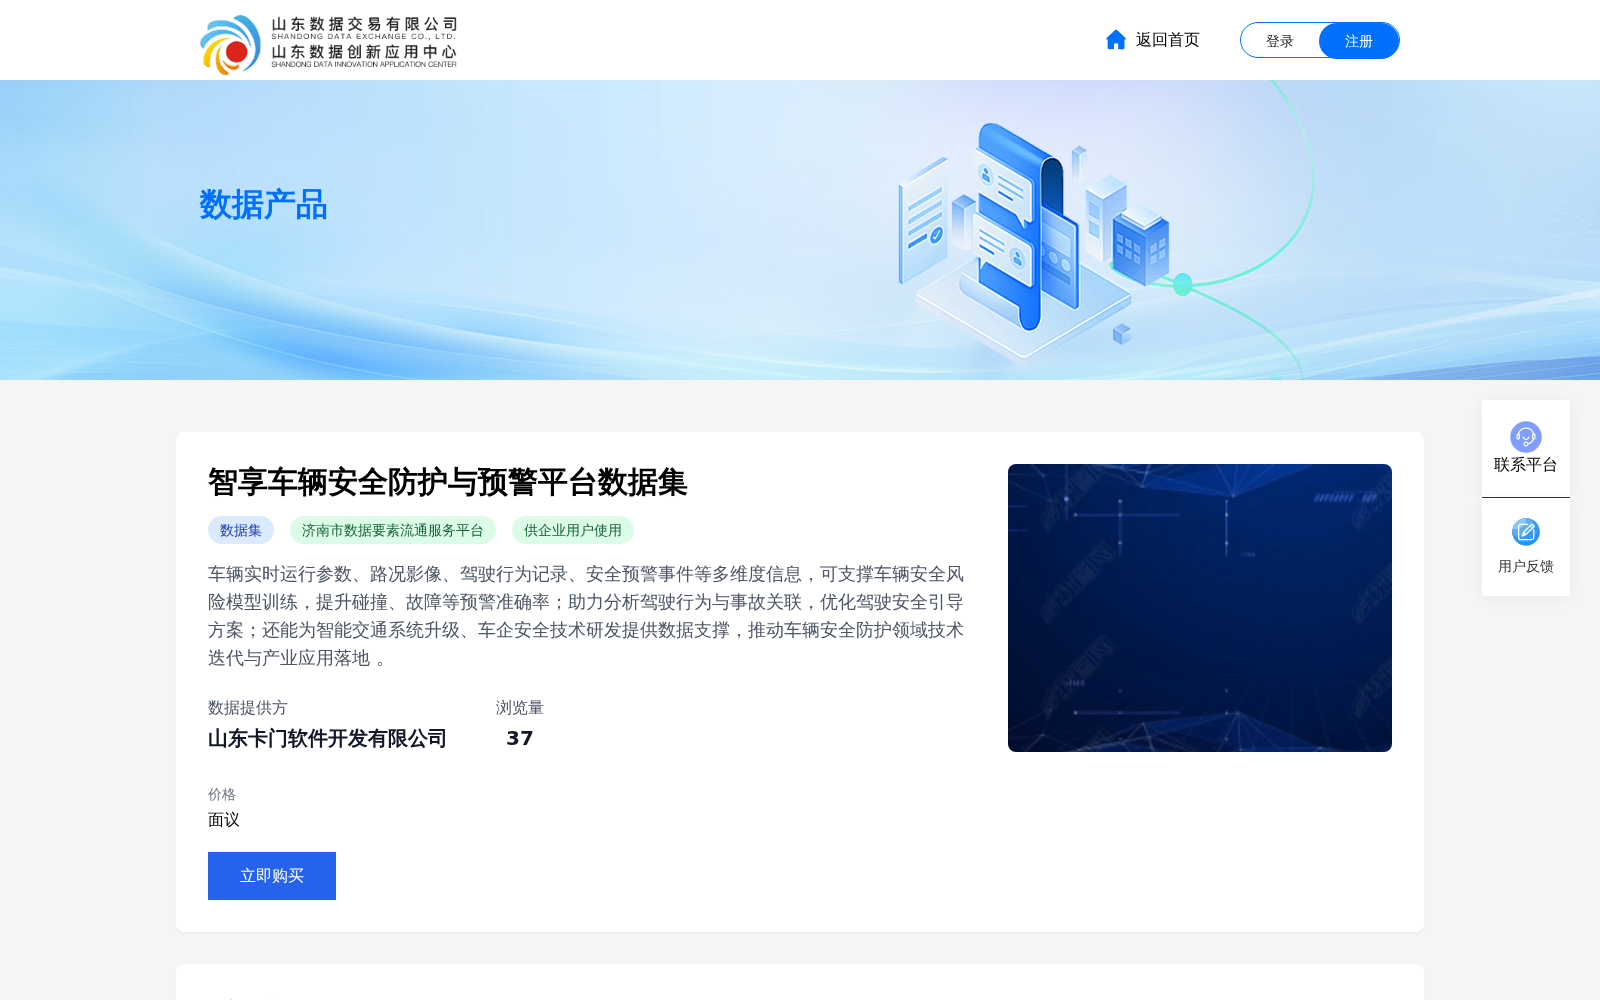Click the home icon beside 返回首页
Screen dimensions: 1600x1000
(x=1116, y=39)
